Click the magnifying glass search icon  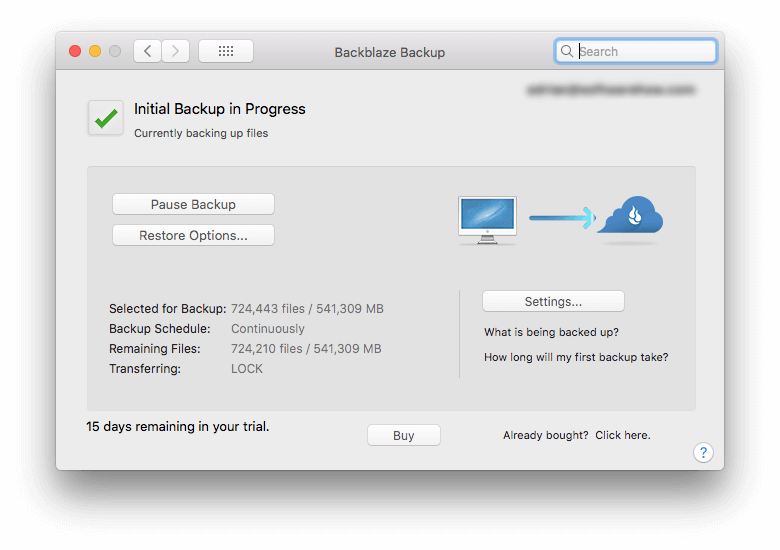tap(567, 51)
